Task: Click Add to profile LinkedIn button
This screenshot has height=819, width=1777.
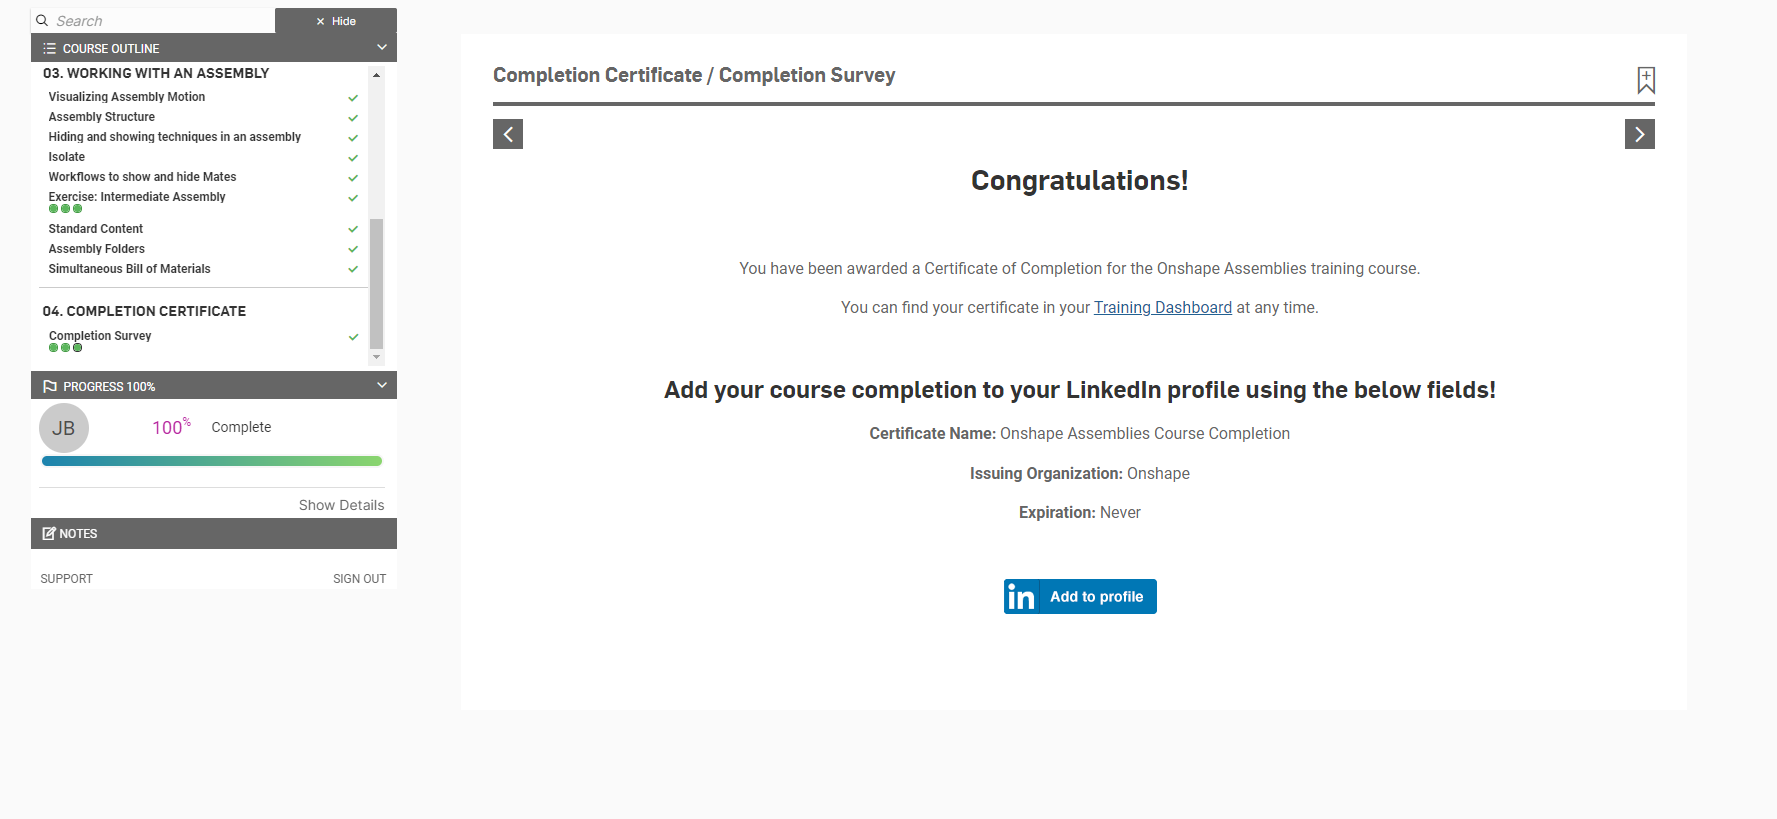Action: click(1080, 596)
